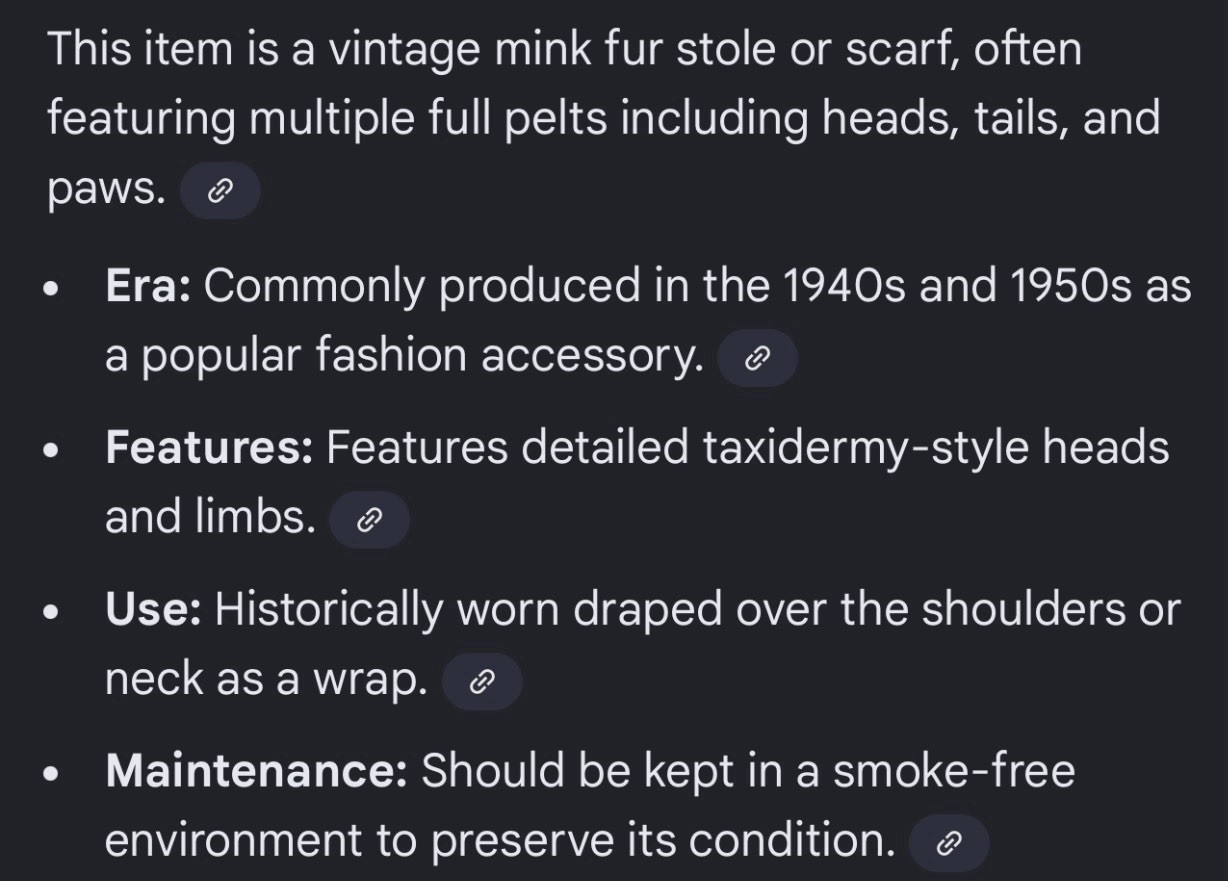1228x881 pixels.
Task: Click the bold "Use:" label
Action: (x=154, y=610)
